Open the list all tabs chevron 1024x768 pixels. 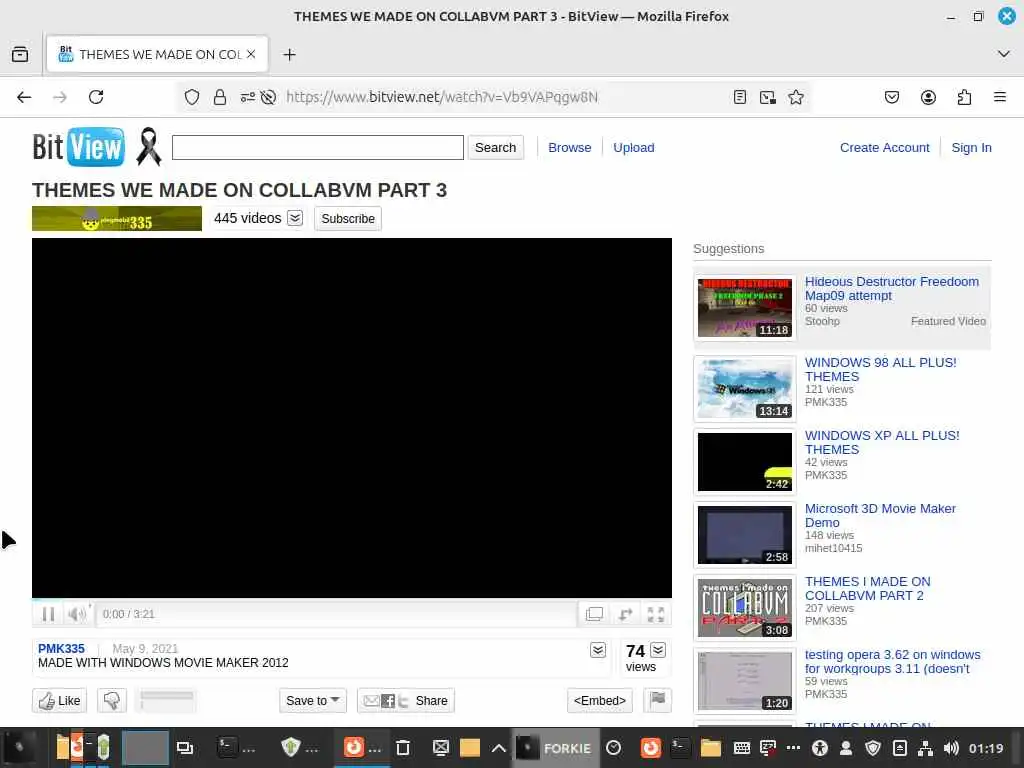coord(1004,54)
